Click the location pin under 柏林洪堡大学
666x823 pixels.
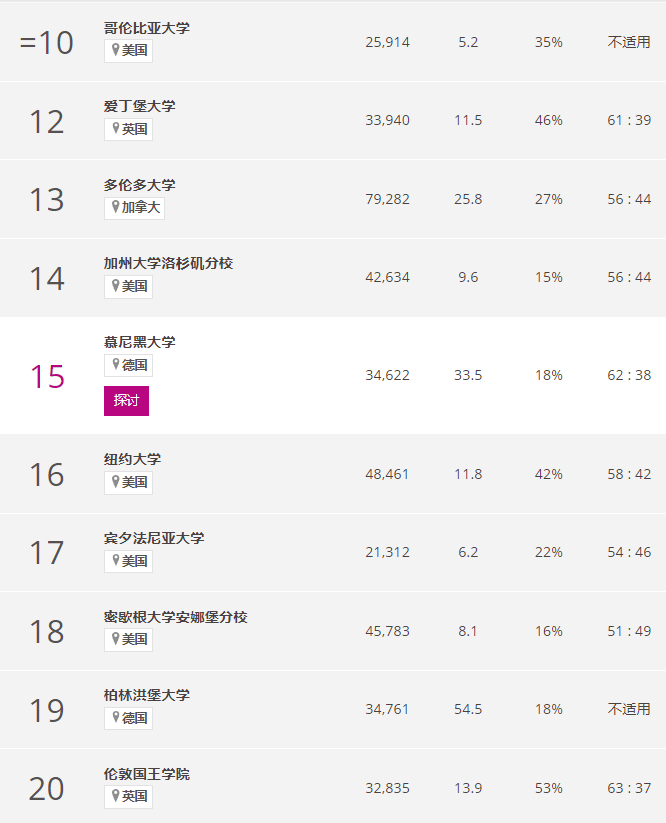pyautogui.click(x=115, y=717)
